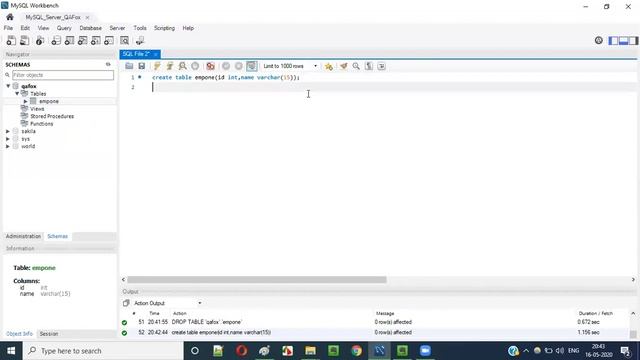The width and height of the screenshot is (640, 360).
Task: Open Limit to 1000 rows dropdown
Action: tap(290, 66)
